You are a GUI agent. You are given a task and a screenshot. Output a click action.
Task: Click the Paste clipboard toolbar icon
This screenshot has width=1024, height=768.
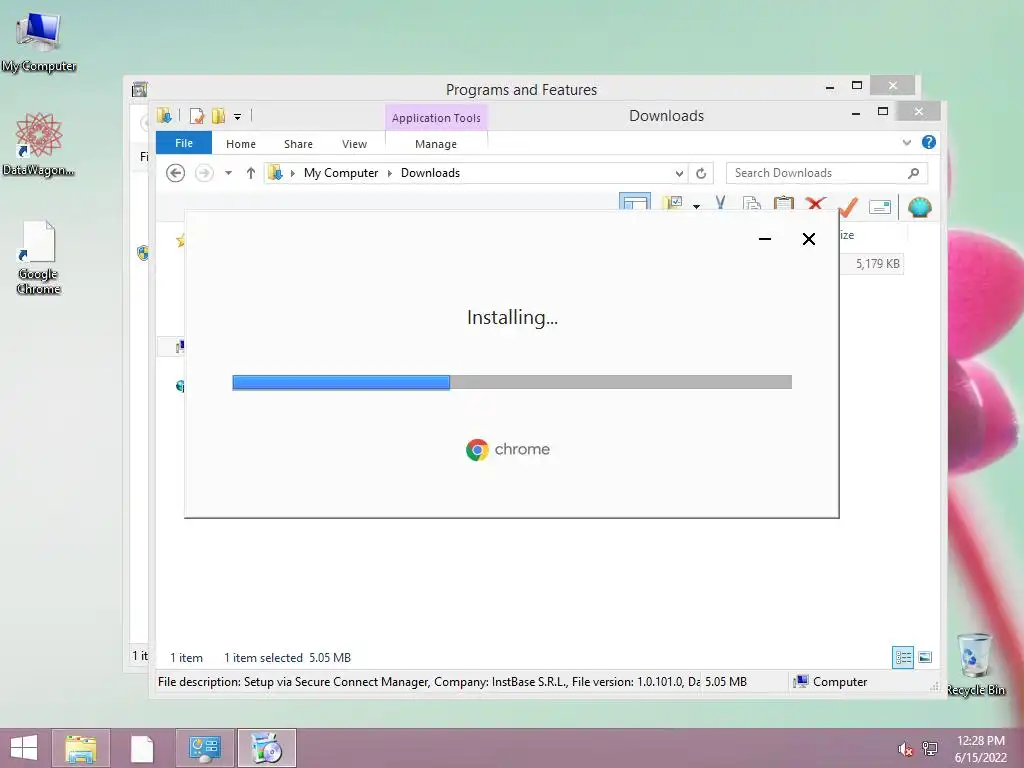[x=784, y=203]
